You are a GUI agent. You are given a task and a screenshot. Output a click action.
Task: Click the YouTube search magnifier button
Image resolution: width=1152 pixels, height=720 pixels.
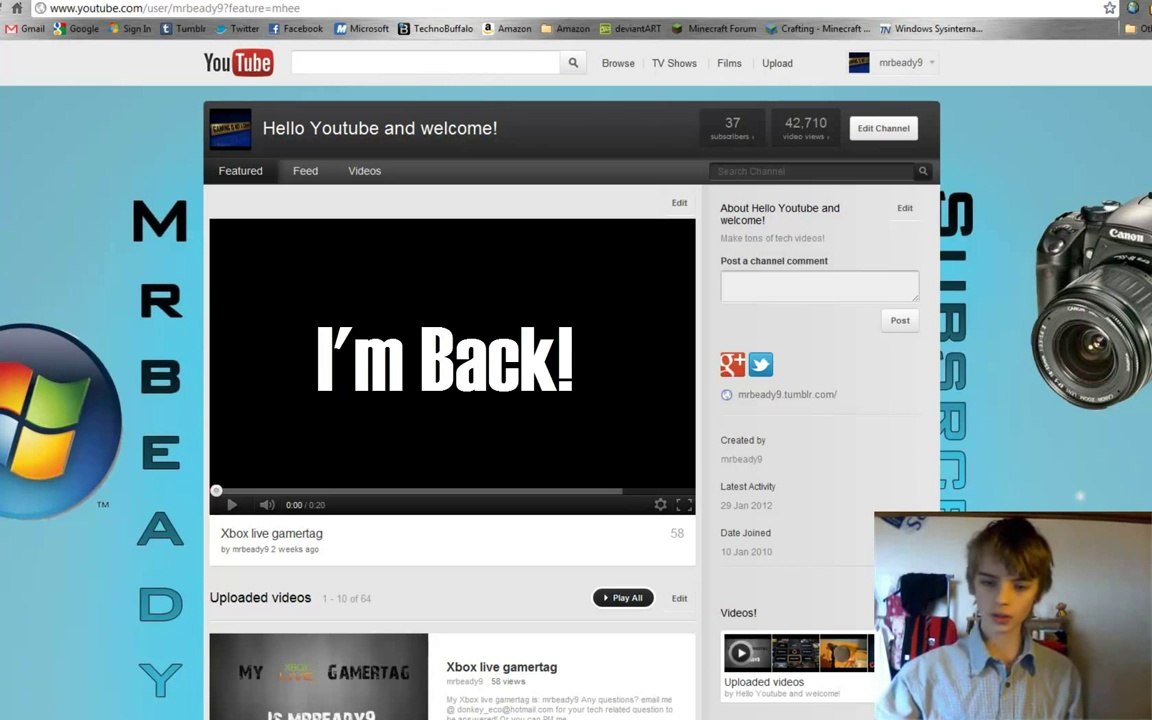click(x=573, y=63)
